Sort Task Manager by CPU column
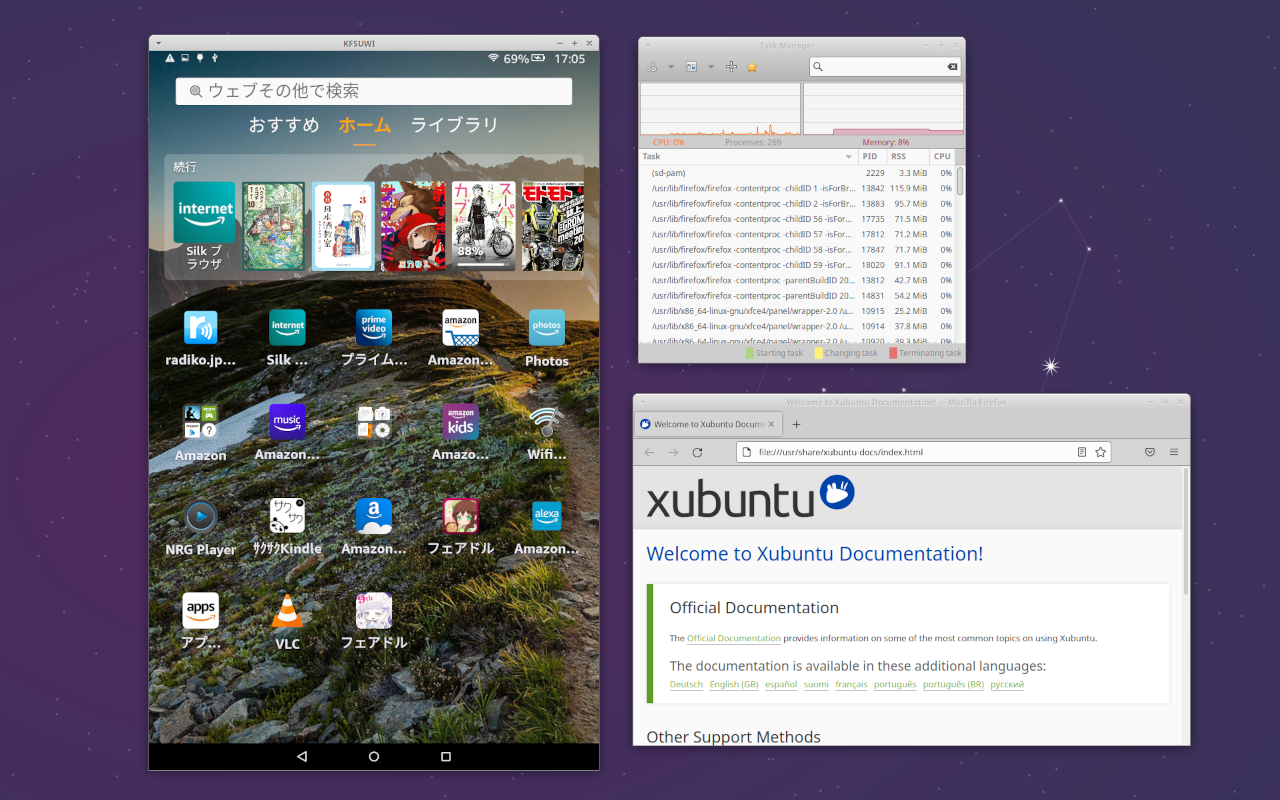This screenshot has width=1280, height=800. click(x=942, y=157)
